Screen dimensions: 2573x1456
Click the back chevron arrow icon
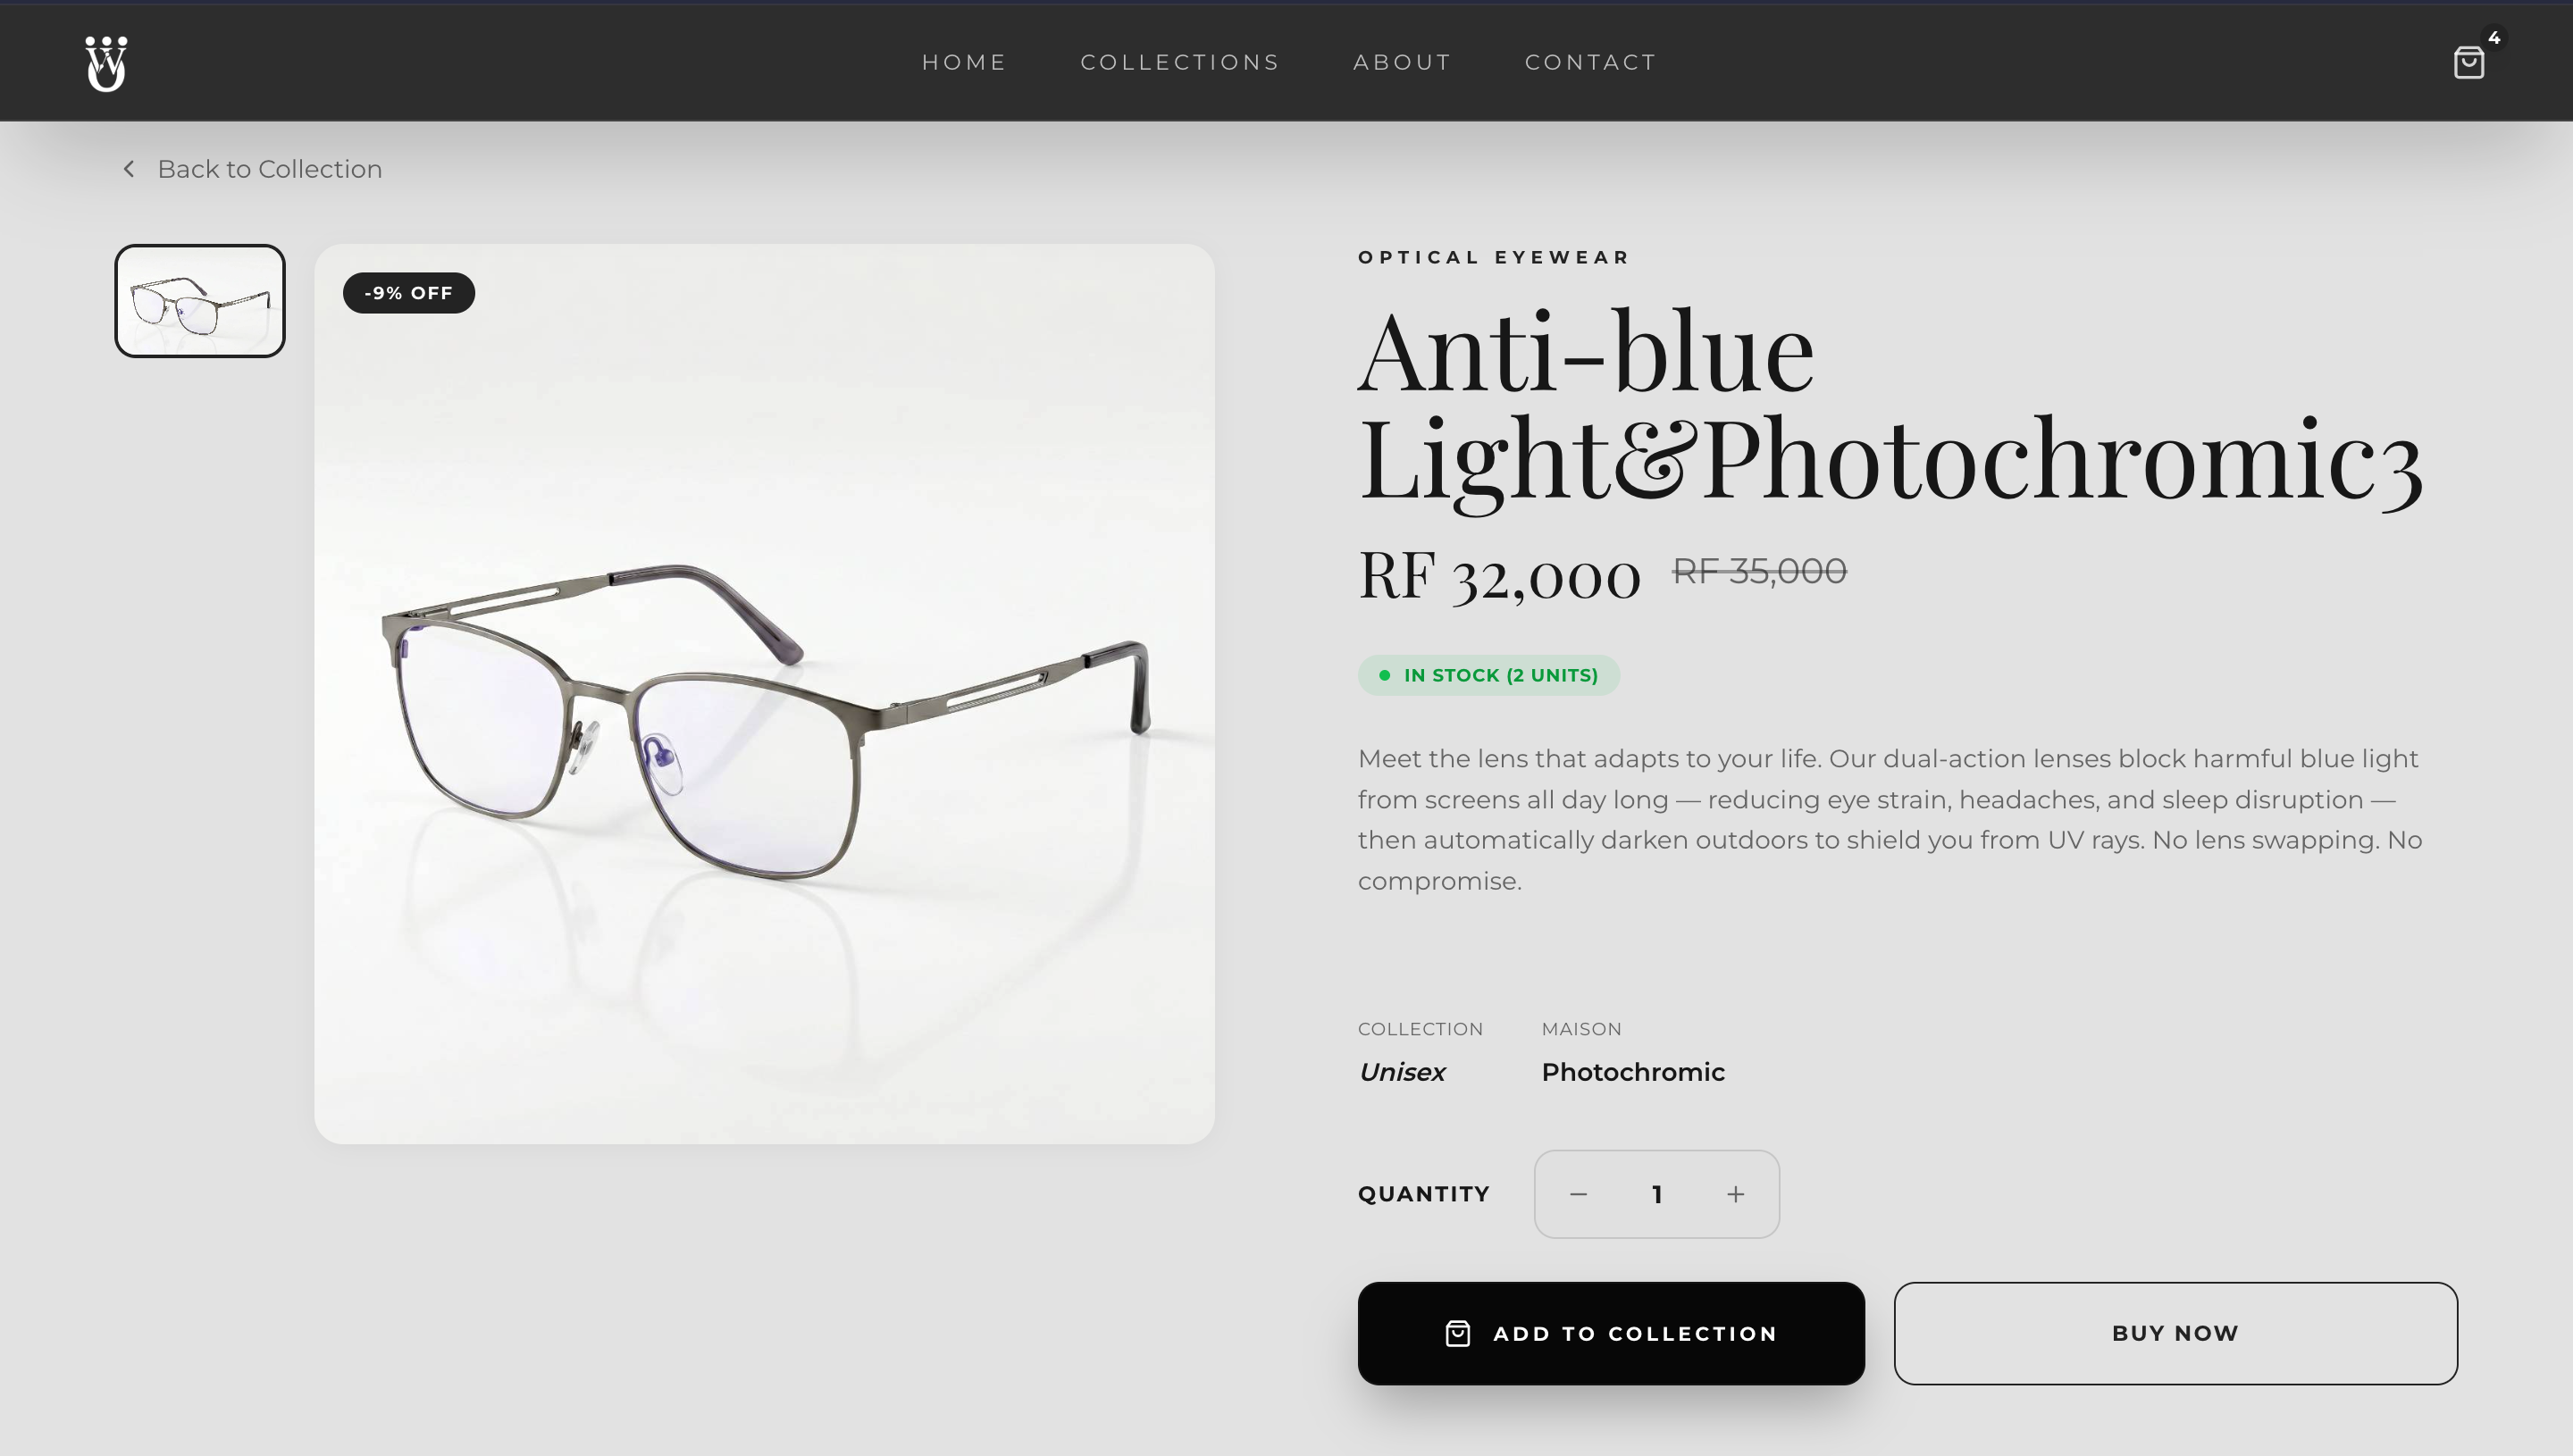point(128,168)
